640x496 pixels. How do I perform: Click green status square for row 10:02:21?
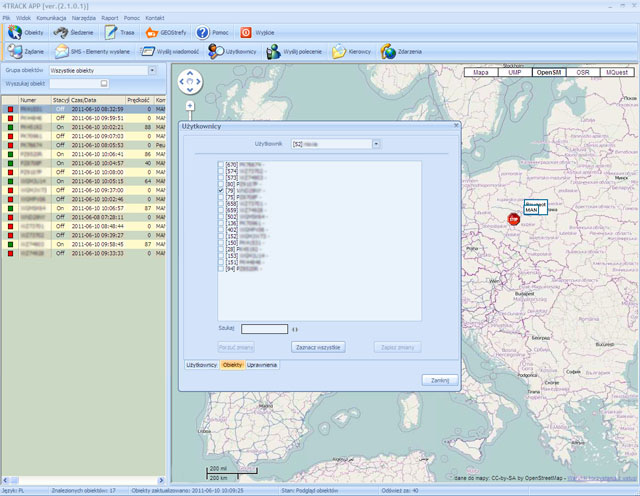pos(11,127)
